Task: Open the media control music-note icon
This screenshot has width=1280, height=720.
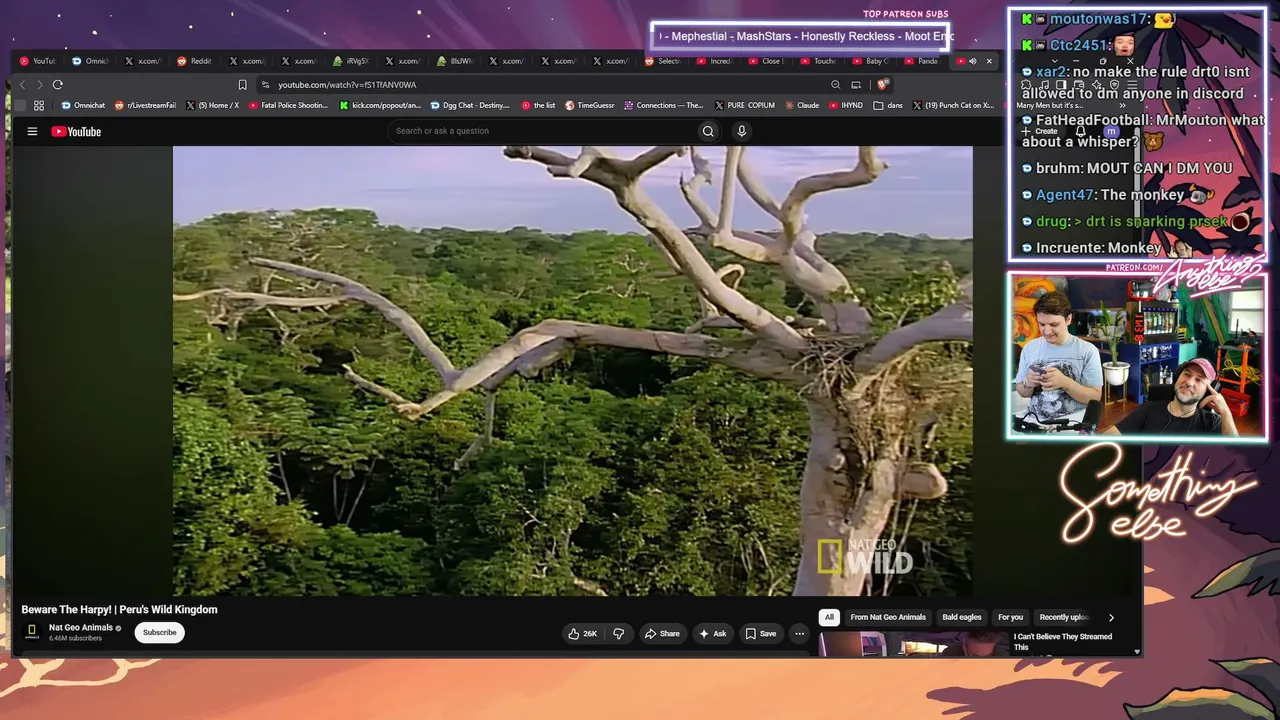Action: click(1043, 85)
